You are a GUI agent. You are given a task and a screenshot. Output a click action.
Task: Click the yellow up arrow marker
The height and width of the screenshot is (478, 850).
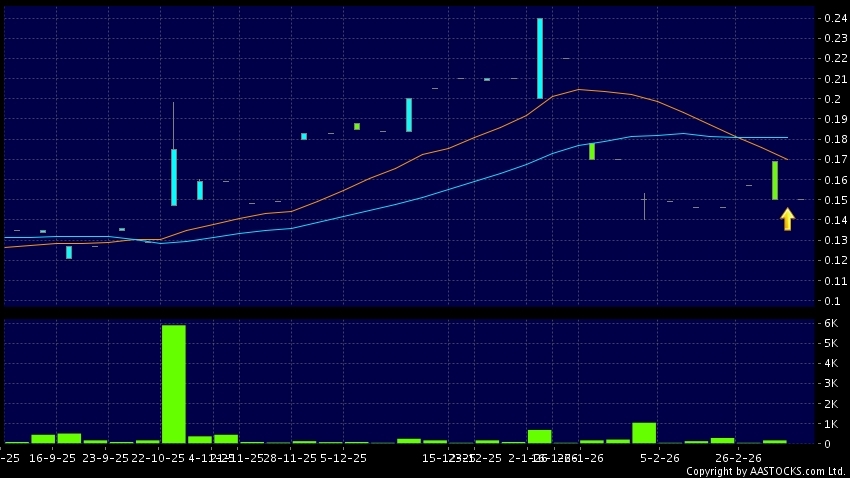tap(787, 219)
